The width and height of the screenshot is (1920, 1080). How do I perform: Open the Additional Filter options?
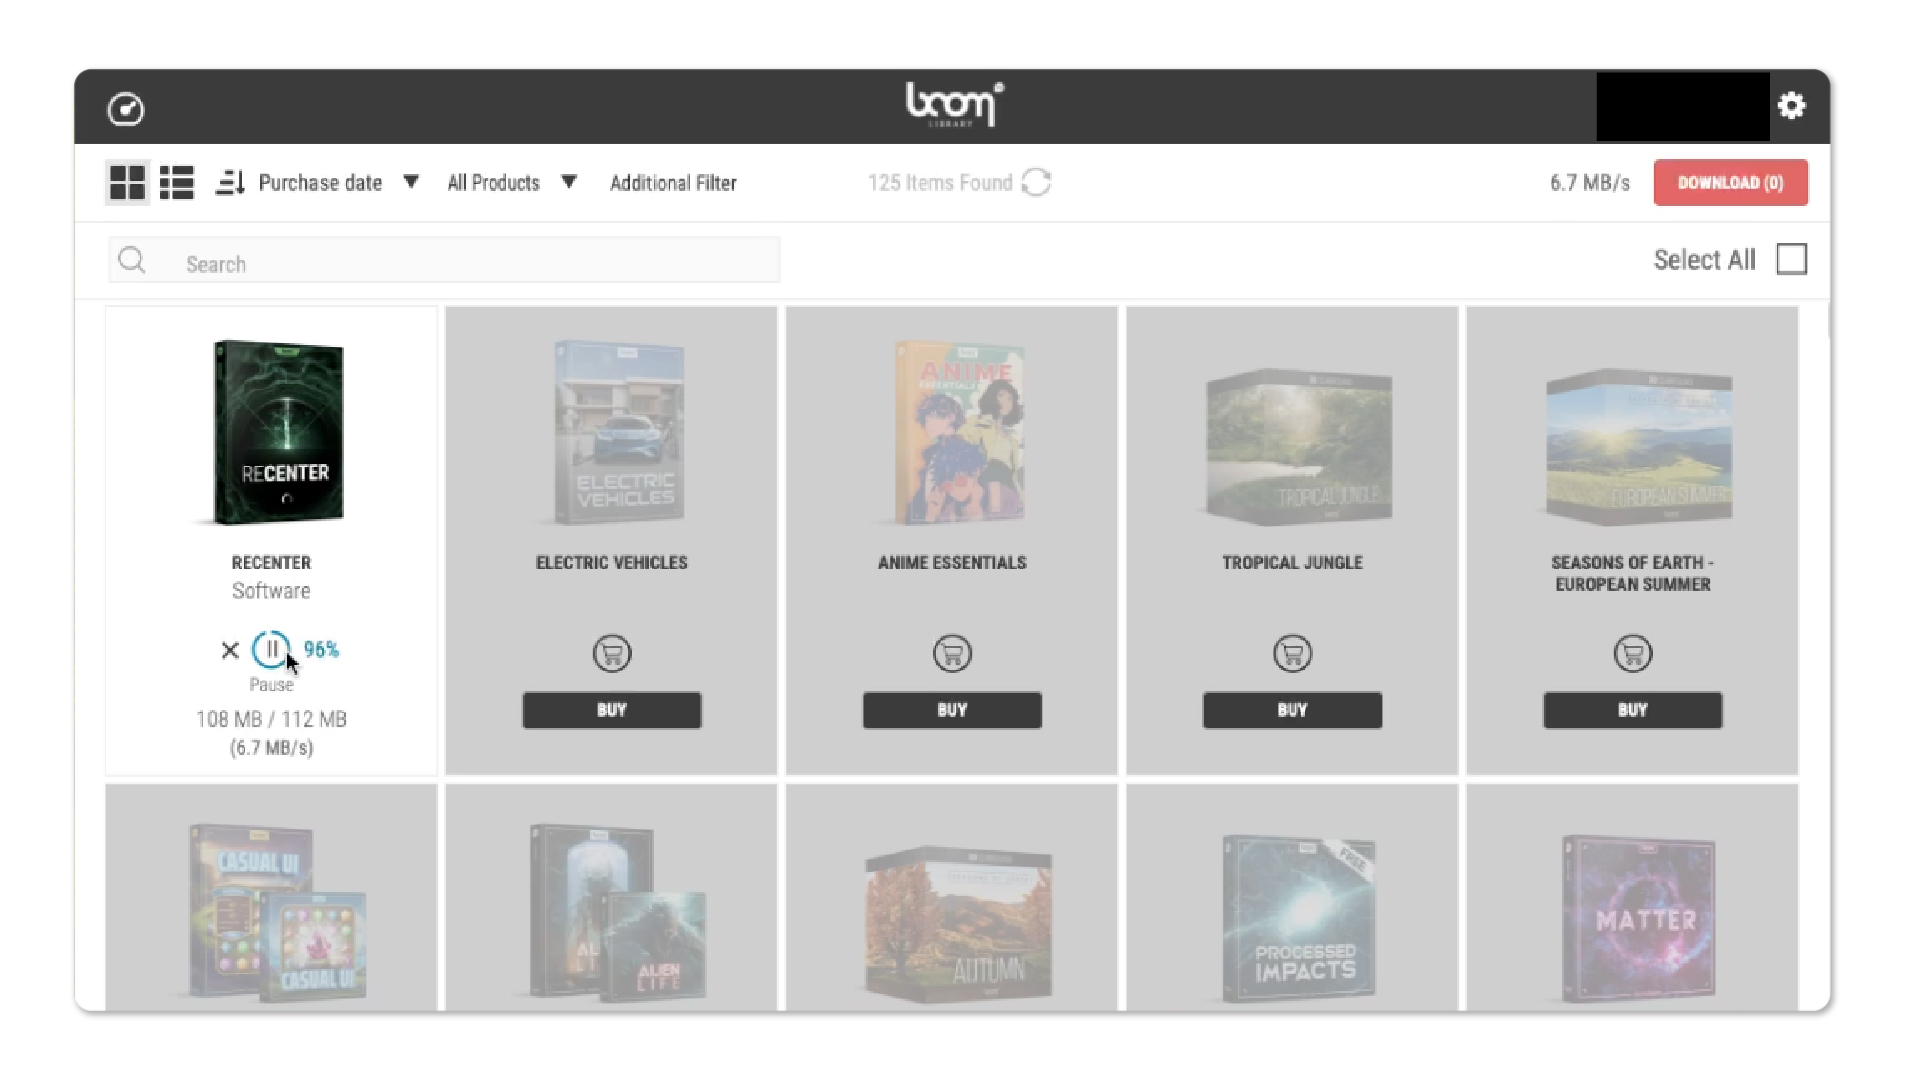[x=673, y=183]
